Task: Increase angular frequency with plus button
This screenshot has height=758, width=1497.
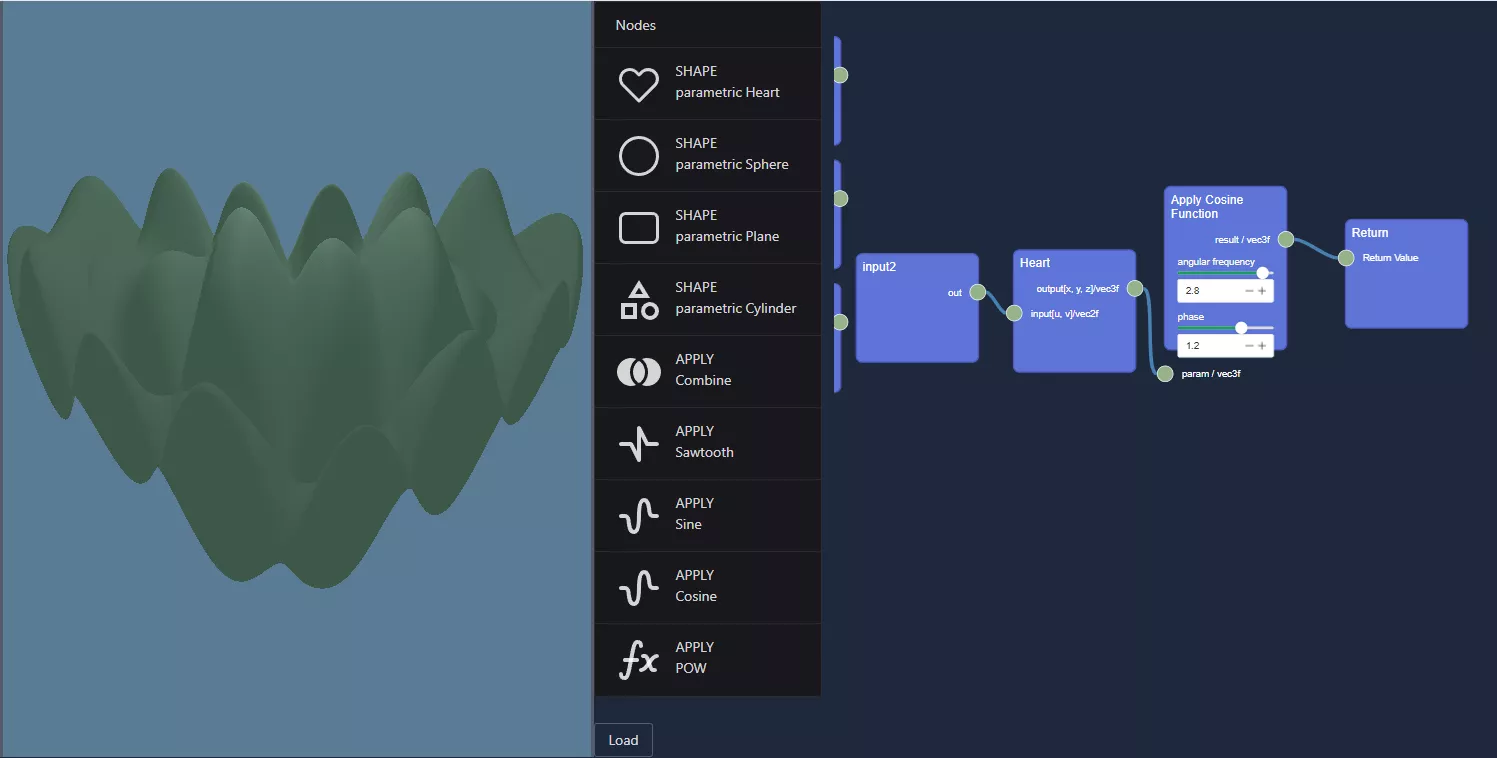Action: [x=1262, y=291]
